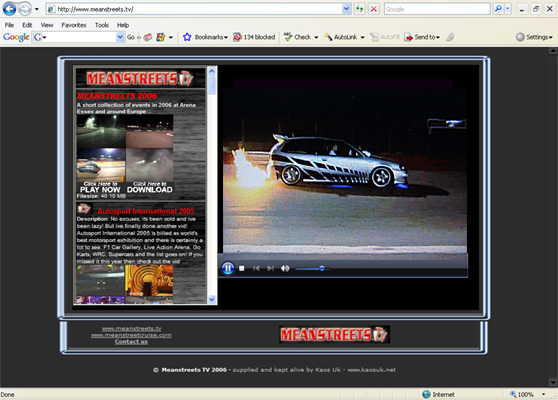Open the Send to menu
This screenshot has width=558, height=400.
422,37
